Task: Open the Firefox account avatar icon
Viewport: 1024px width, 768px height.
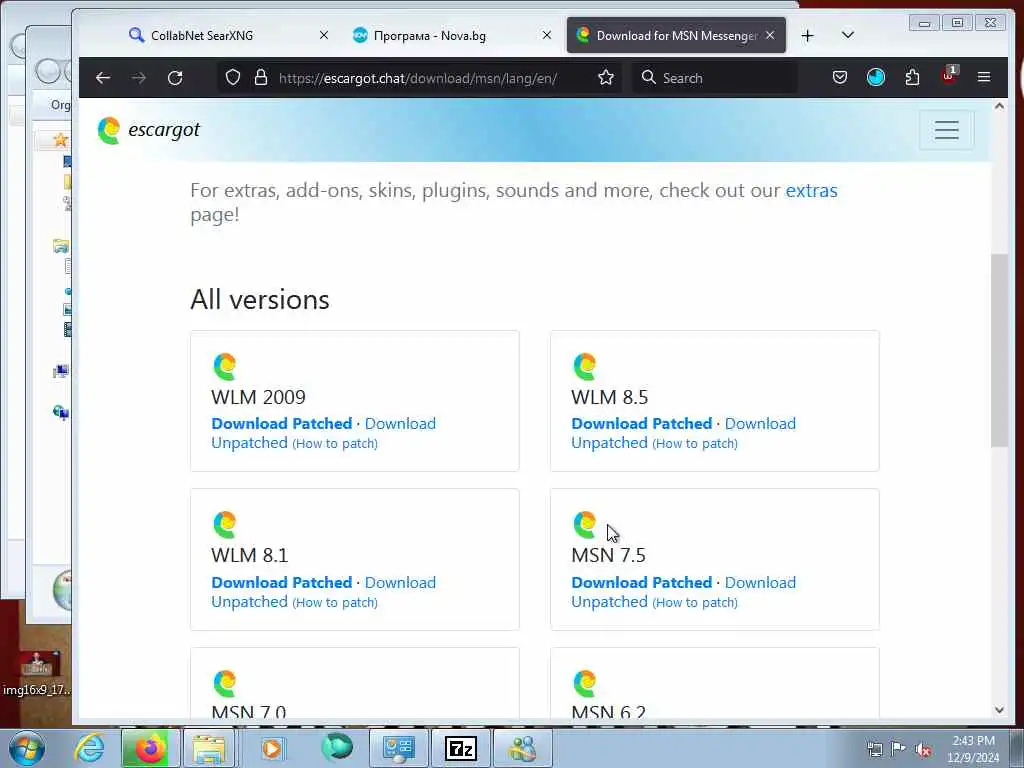Action: coord(876,78)
